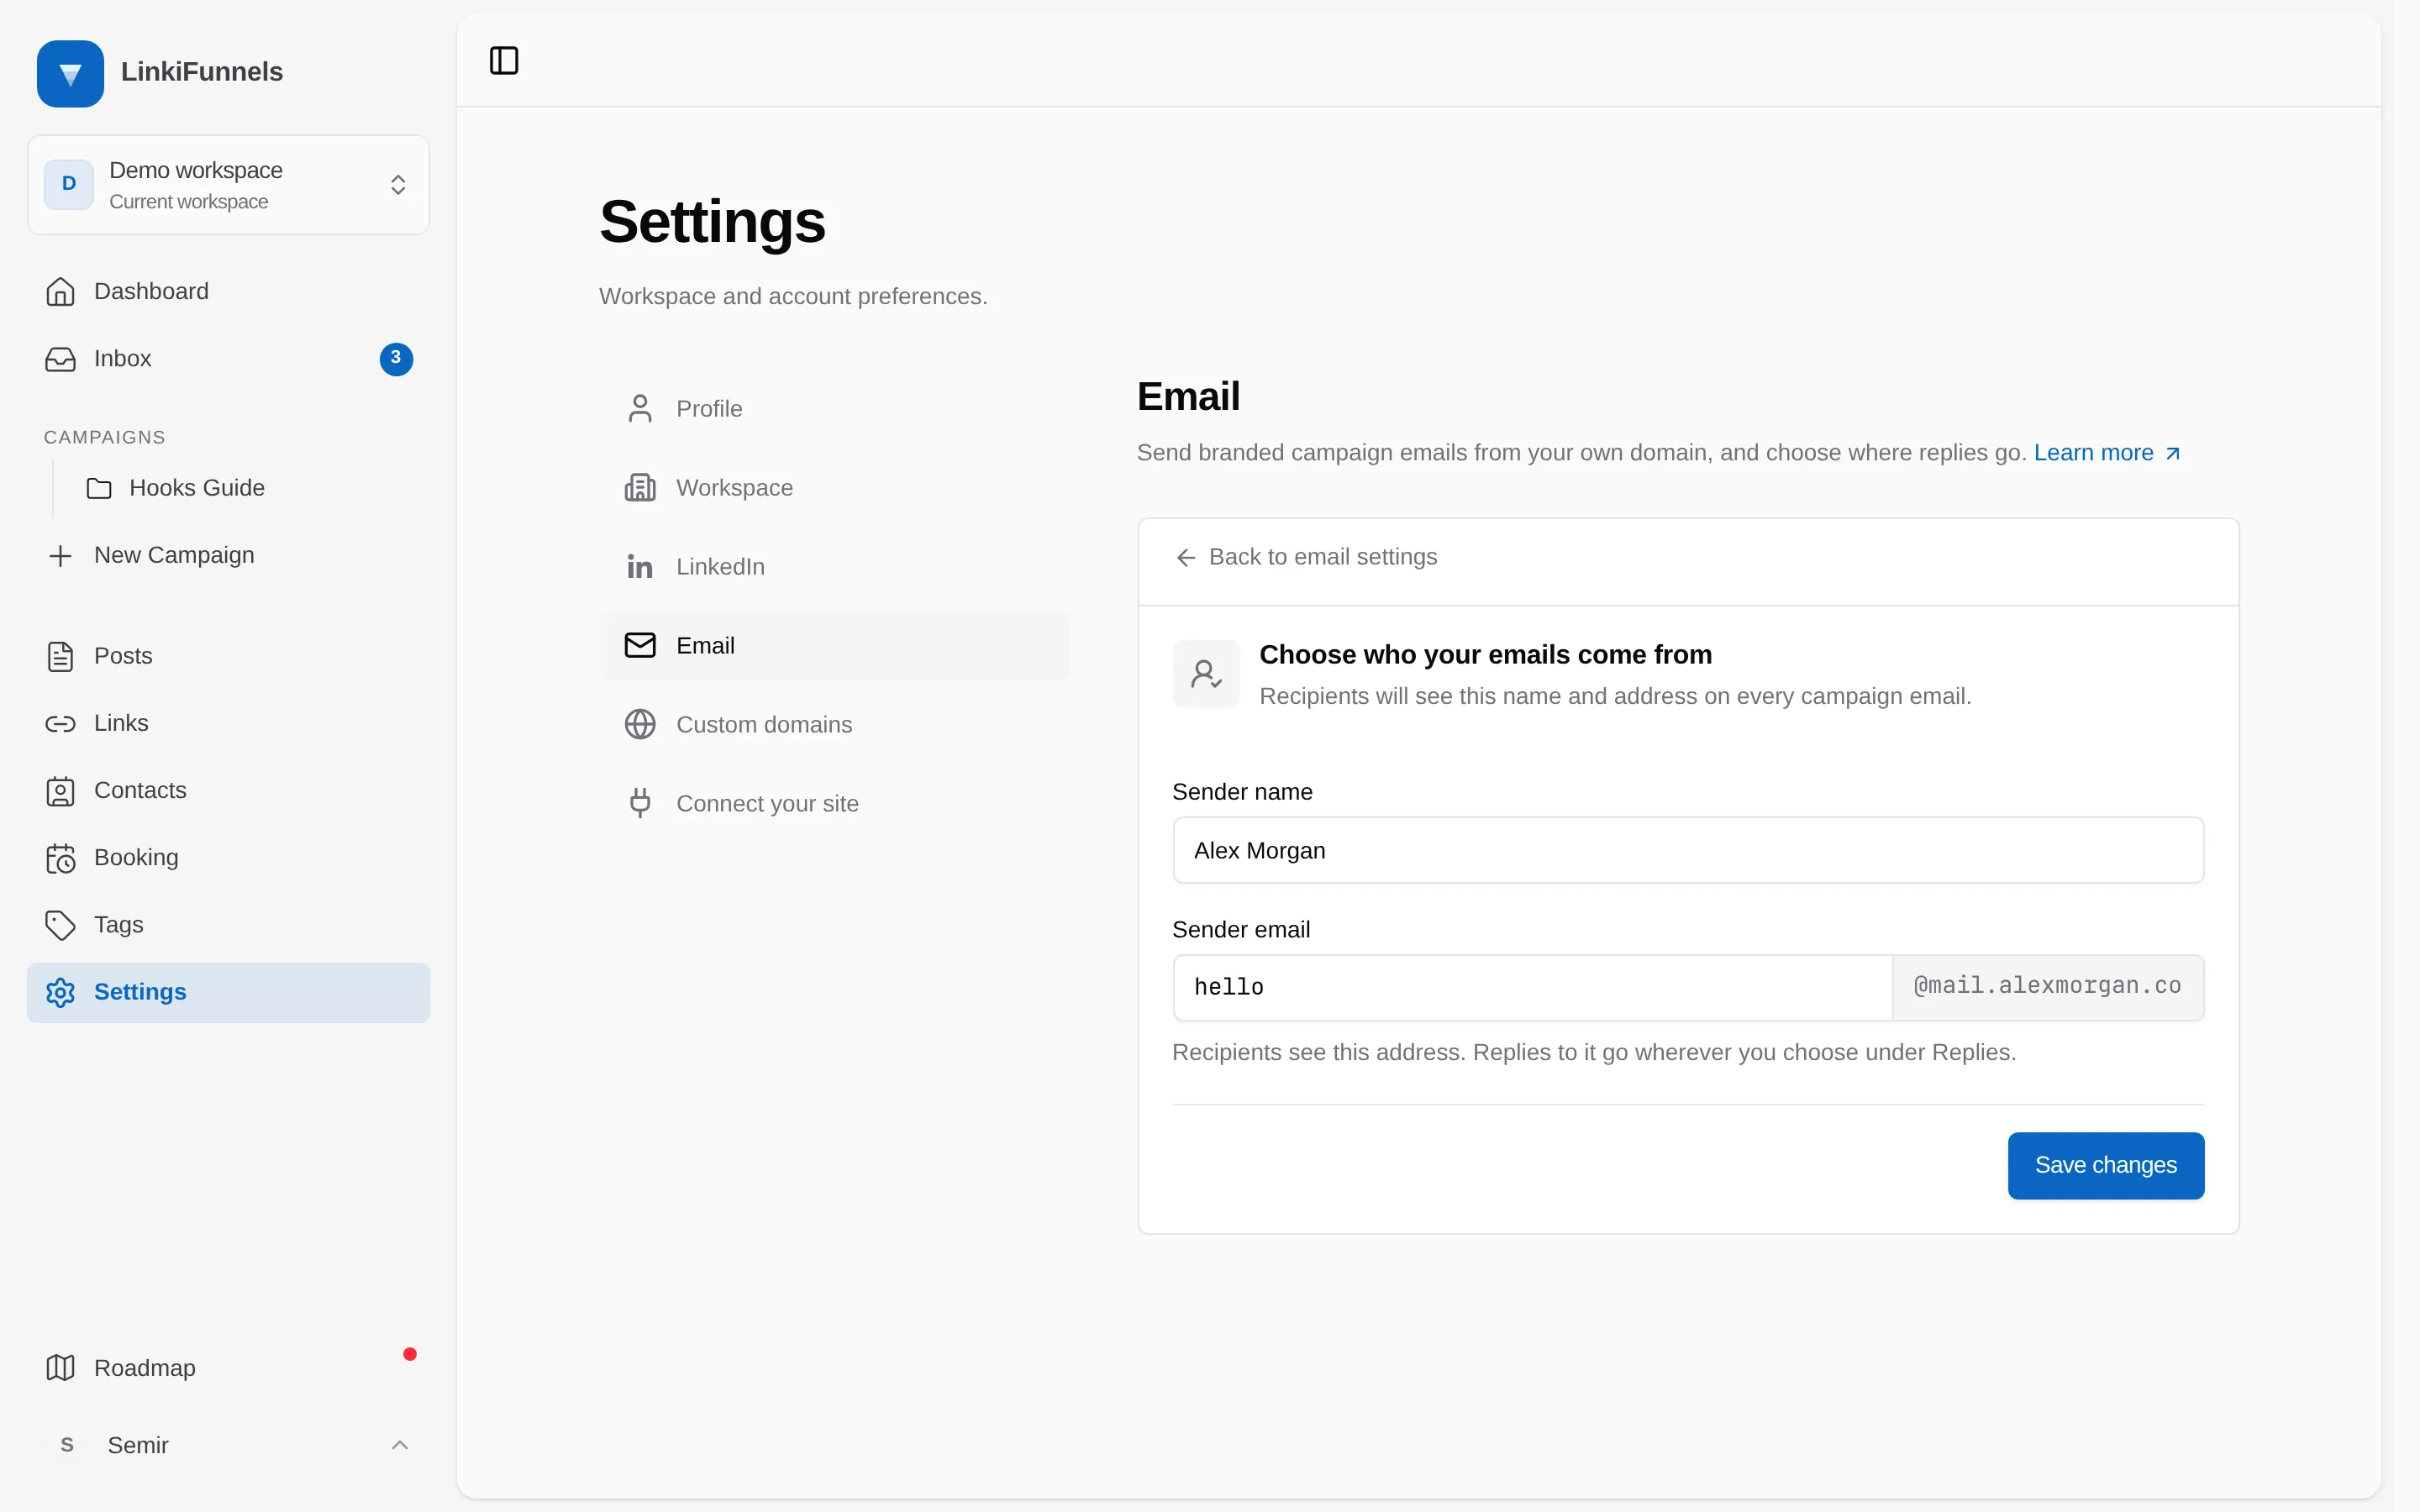
Task: Click the sender person-check icon
Action: click(1206, 674)
